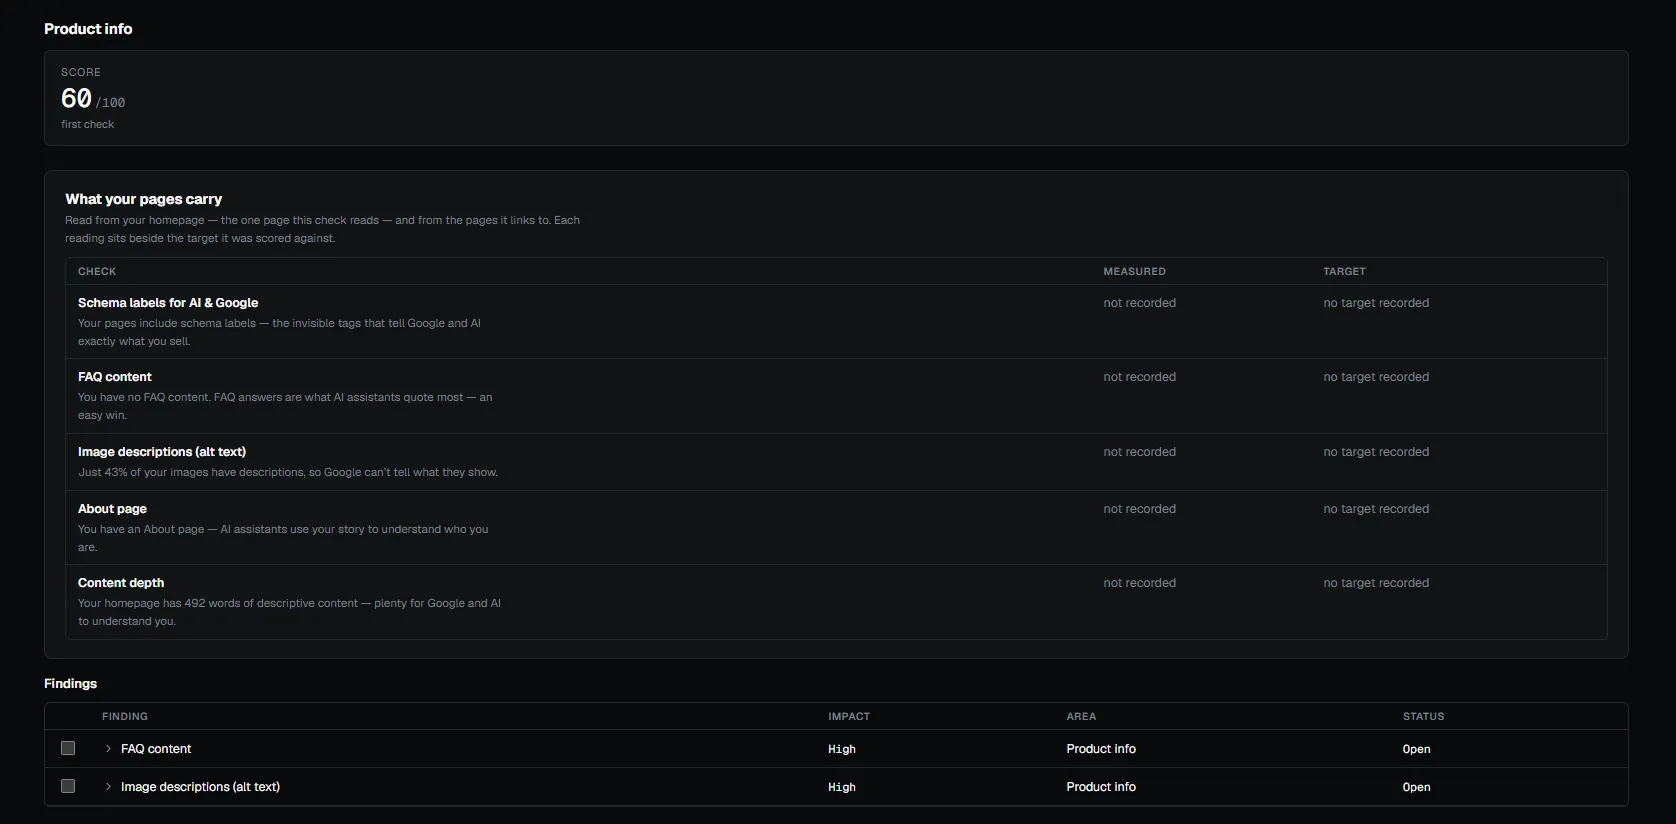Click the High impact of FAQ content
1676x824 pixels.
842,749
